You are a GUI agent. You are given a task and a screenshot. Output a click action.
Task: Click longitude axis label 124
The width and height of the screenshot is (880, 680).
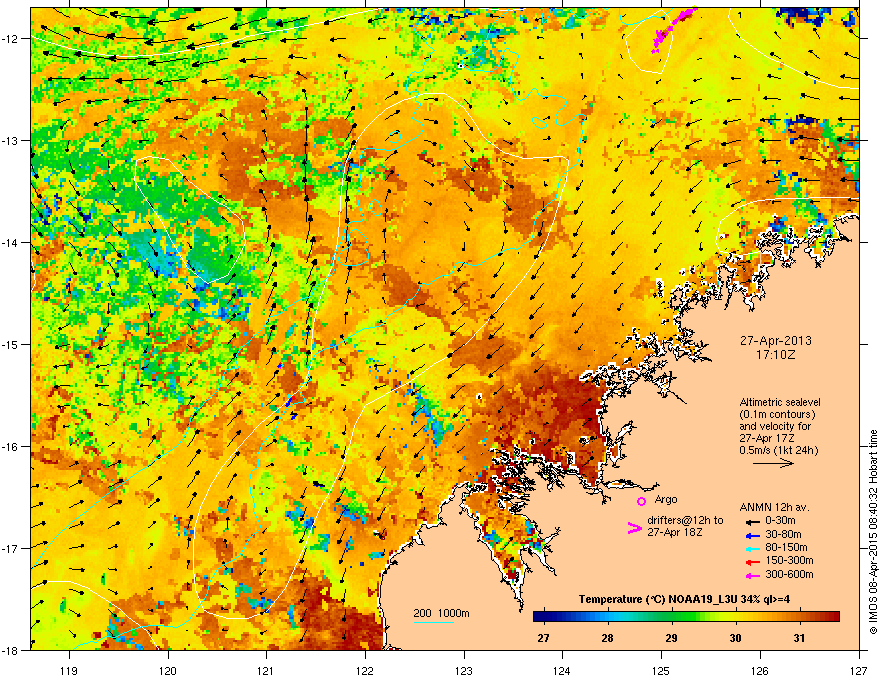[562, 670]
